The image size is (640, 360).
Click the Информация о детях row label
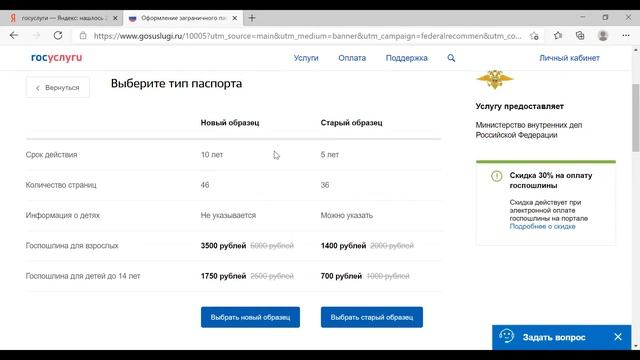(x=62, y=215)
